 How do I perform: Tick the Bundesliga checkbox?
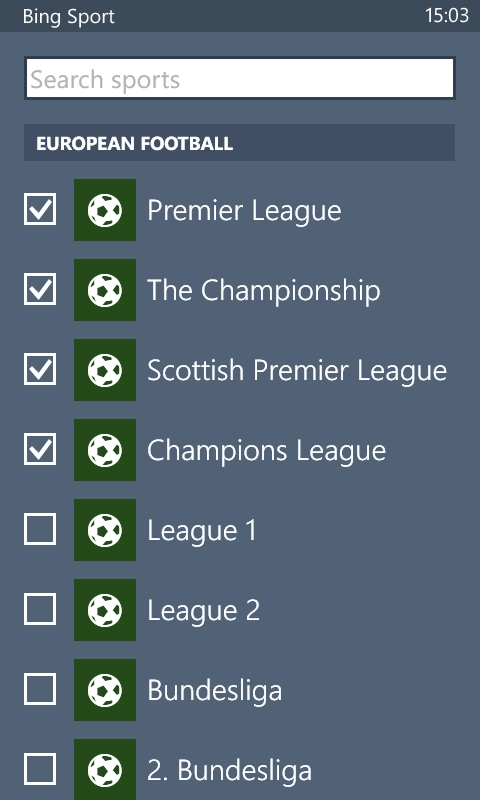click(x=40, y=690)
